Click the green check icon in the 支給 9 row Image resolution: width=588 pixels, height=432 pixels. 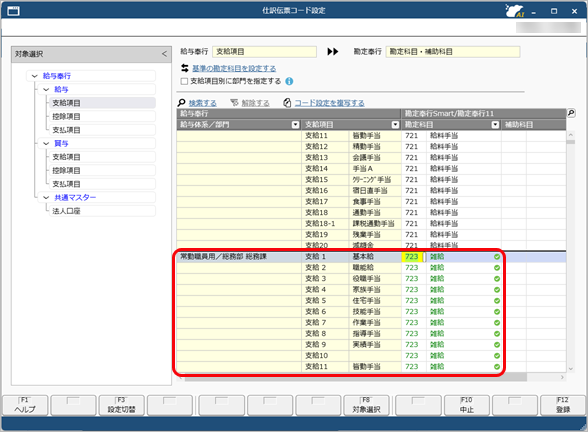click(497, 345)
